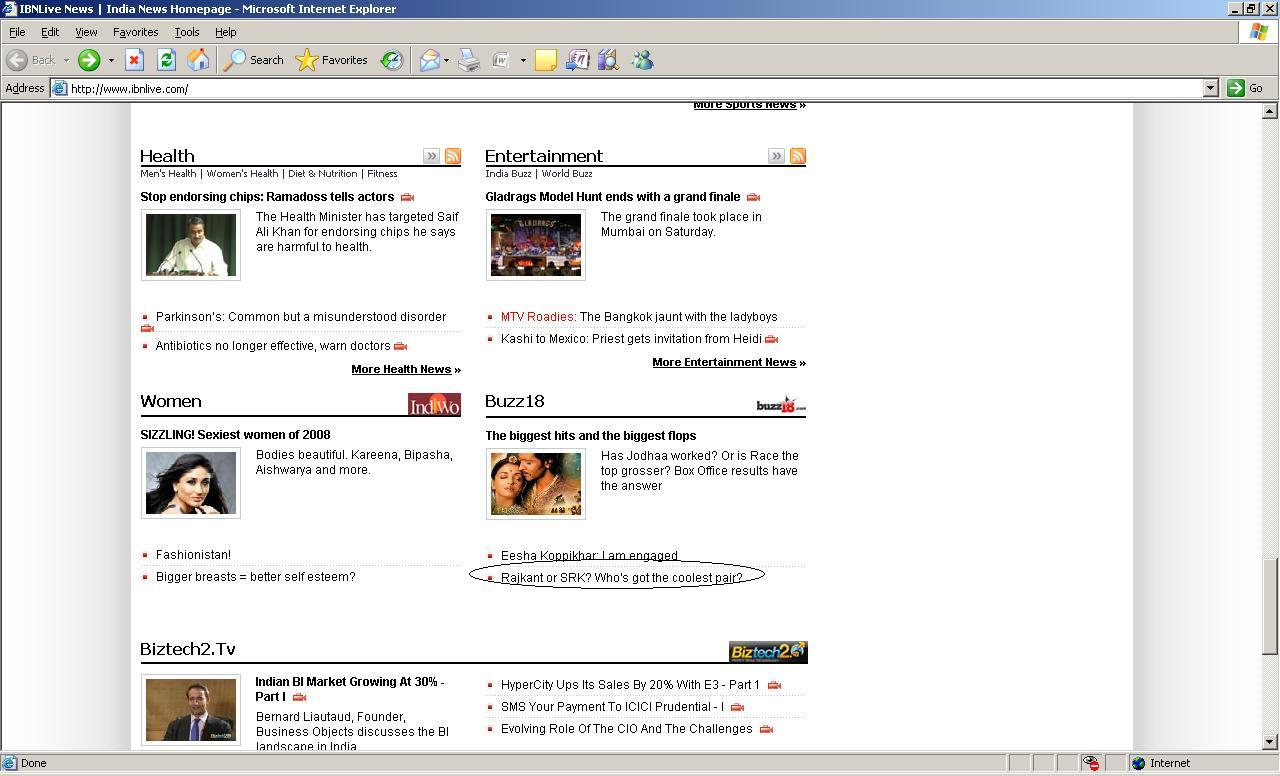The image size is (1280, 776).
Task: Open the File menu
Action: click(17, 32)
